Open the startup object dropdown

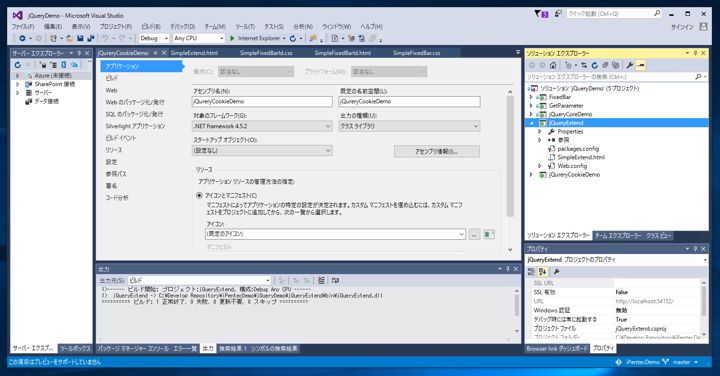[262, 151]
